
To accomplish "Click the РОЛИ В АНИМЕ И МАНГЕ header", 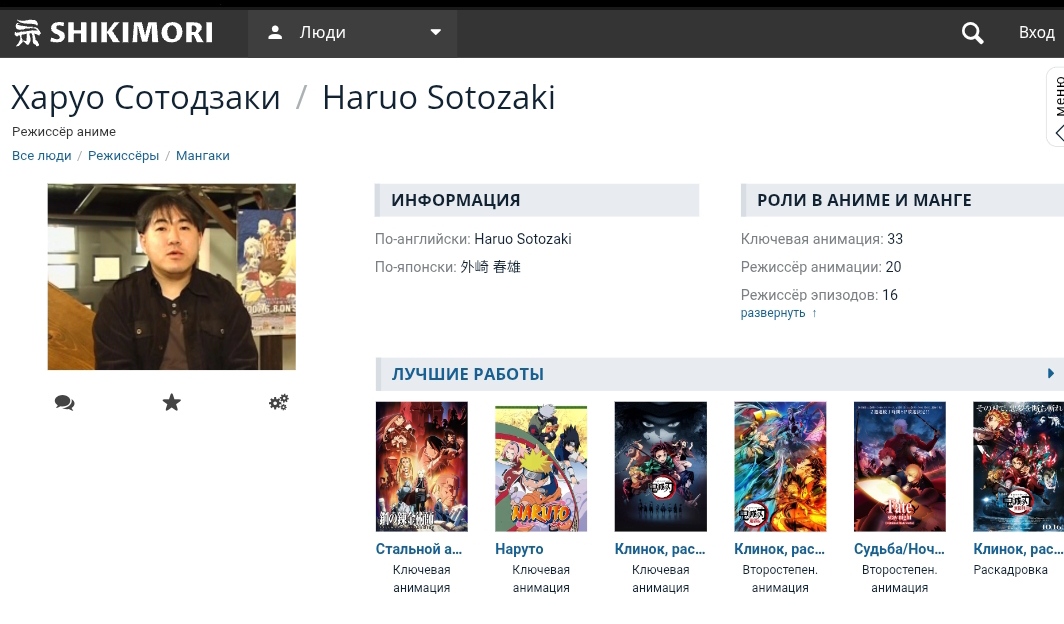I will [x=902, y=200].
